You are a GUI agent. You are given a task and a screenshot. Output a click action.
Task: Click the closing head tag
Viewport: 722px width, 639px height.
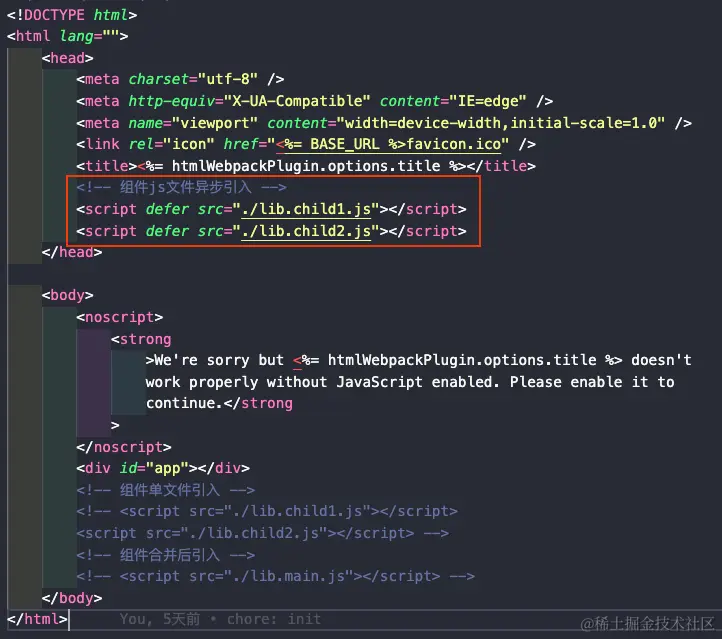[72, 252]
